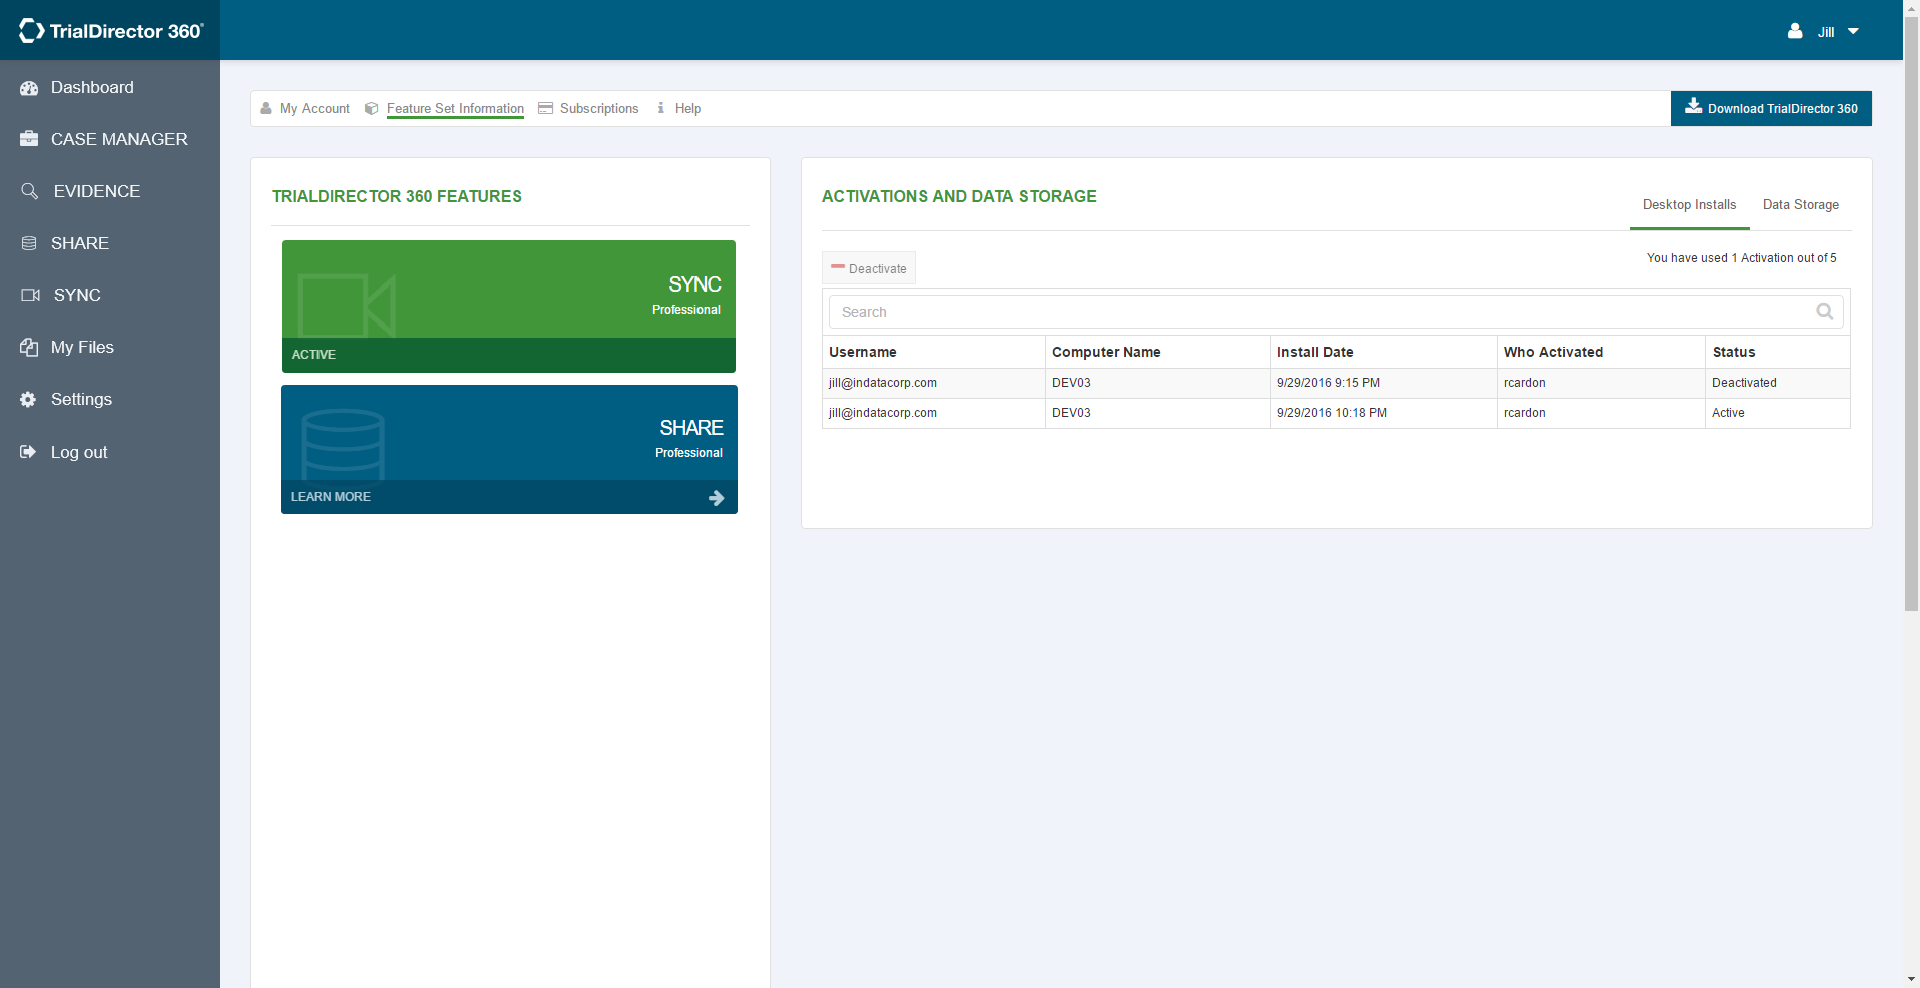Sort by the Username column header
The image size is (1920, 988).
(933, 352)
